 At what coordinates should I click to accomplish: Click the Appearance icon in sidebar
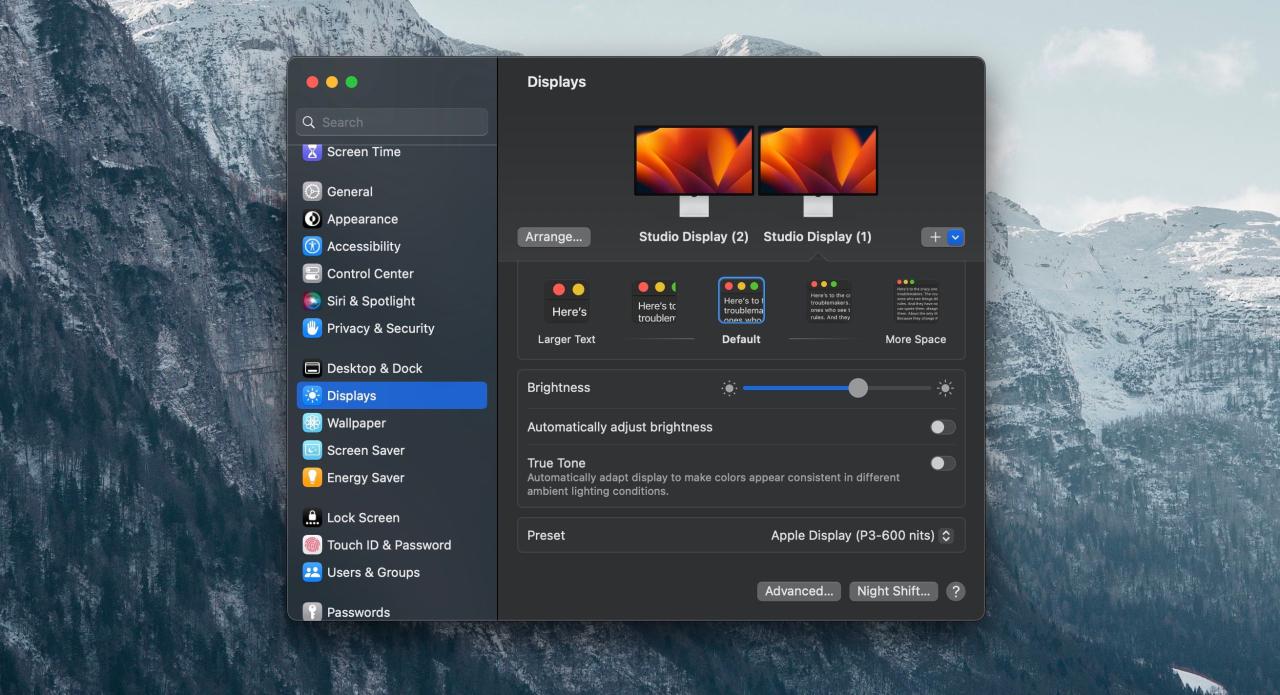pyautogui.click(x=312, y=219)
